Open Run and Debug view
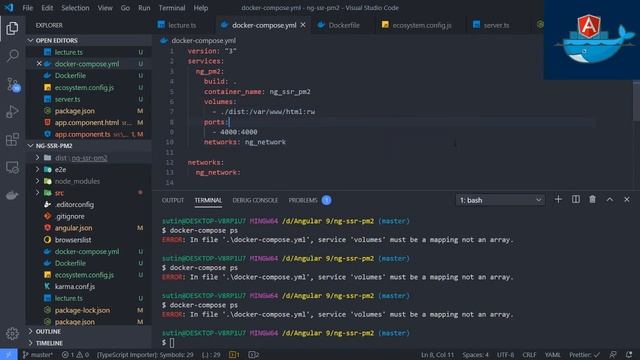 click(12, 111)
